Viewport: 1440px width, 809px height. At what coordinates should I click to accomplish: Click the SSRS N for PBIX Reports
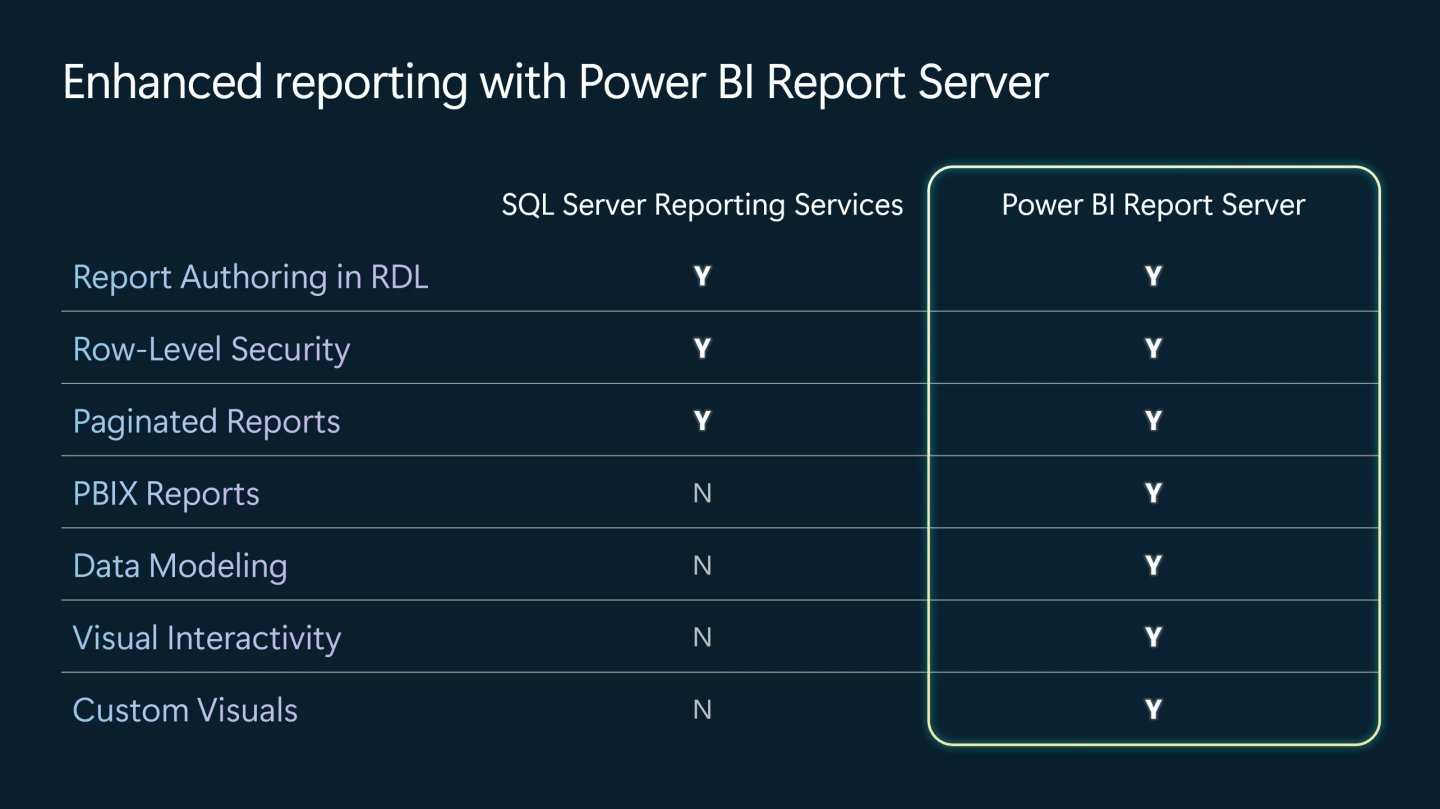702,493
